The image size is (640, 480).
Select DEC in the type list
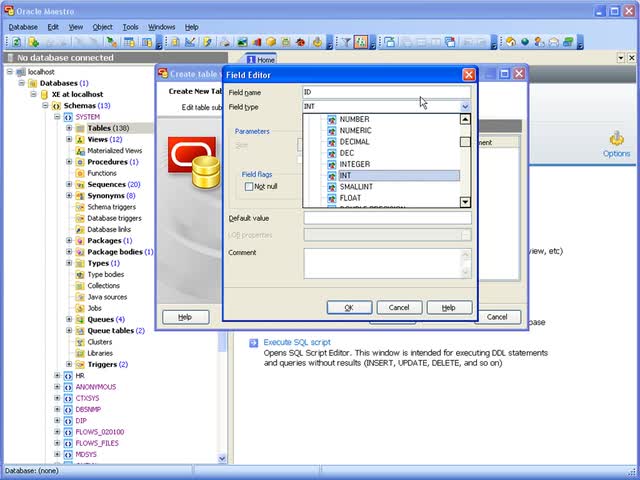(347, 153)
